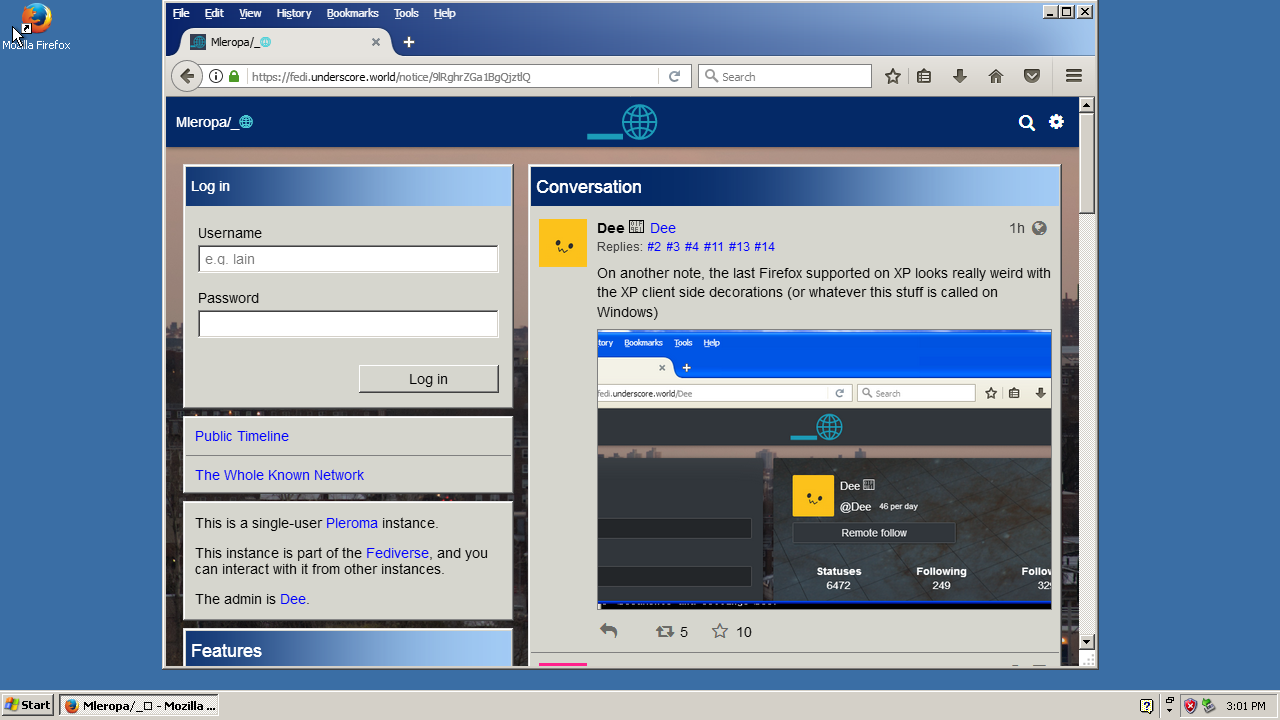
Task: Click the Mleropa taskbar button
Action: (x=139, y=705)
